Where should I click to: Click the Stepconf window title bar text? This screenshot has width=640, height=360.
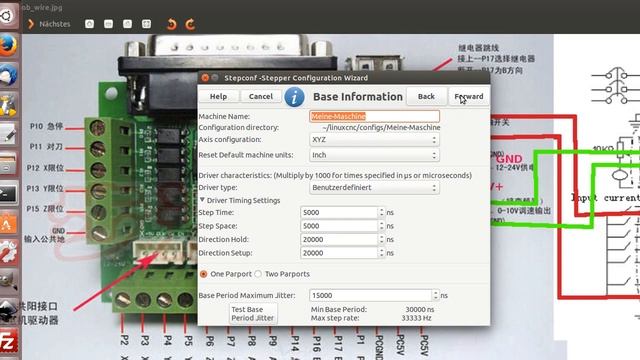click(x=296, y=78)
